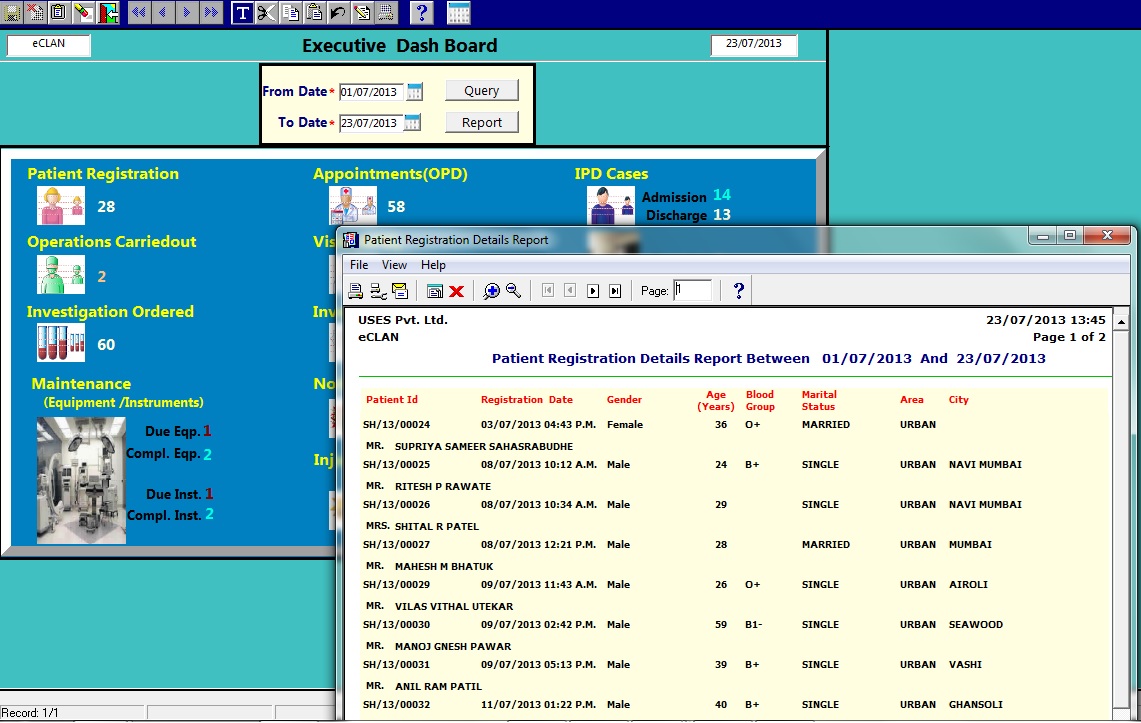Zoom in on the report with magnifier plus

491,291
